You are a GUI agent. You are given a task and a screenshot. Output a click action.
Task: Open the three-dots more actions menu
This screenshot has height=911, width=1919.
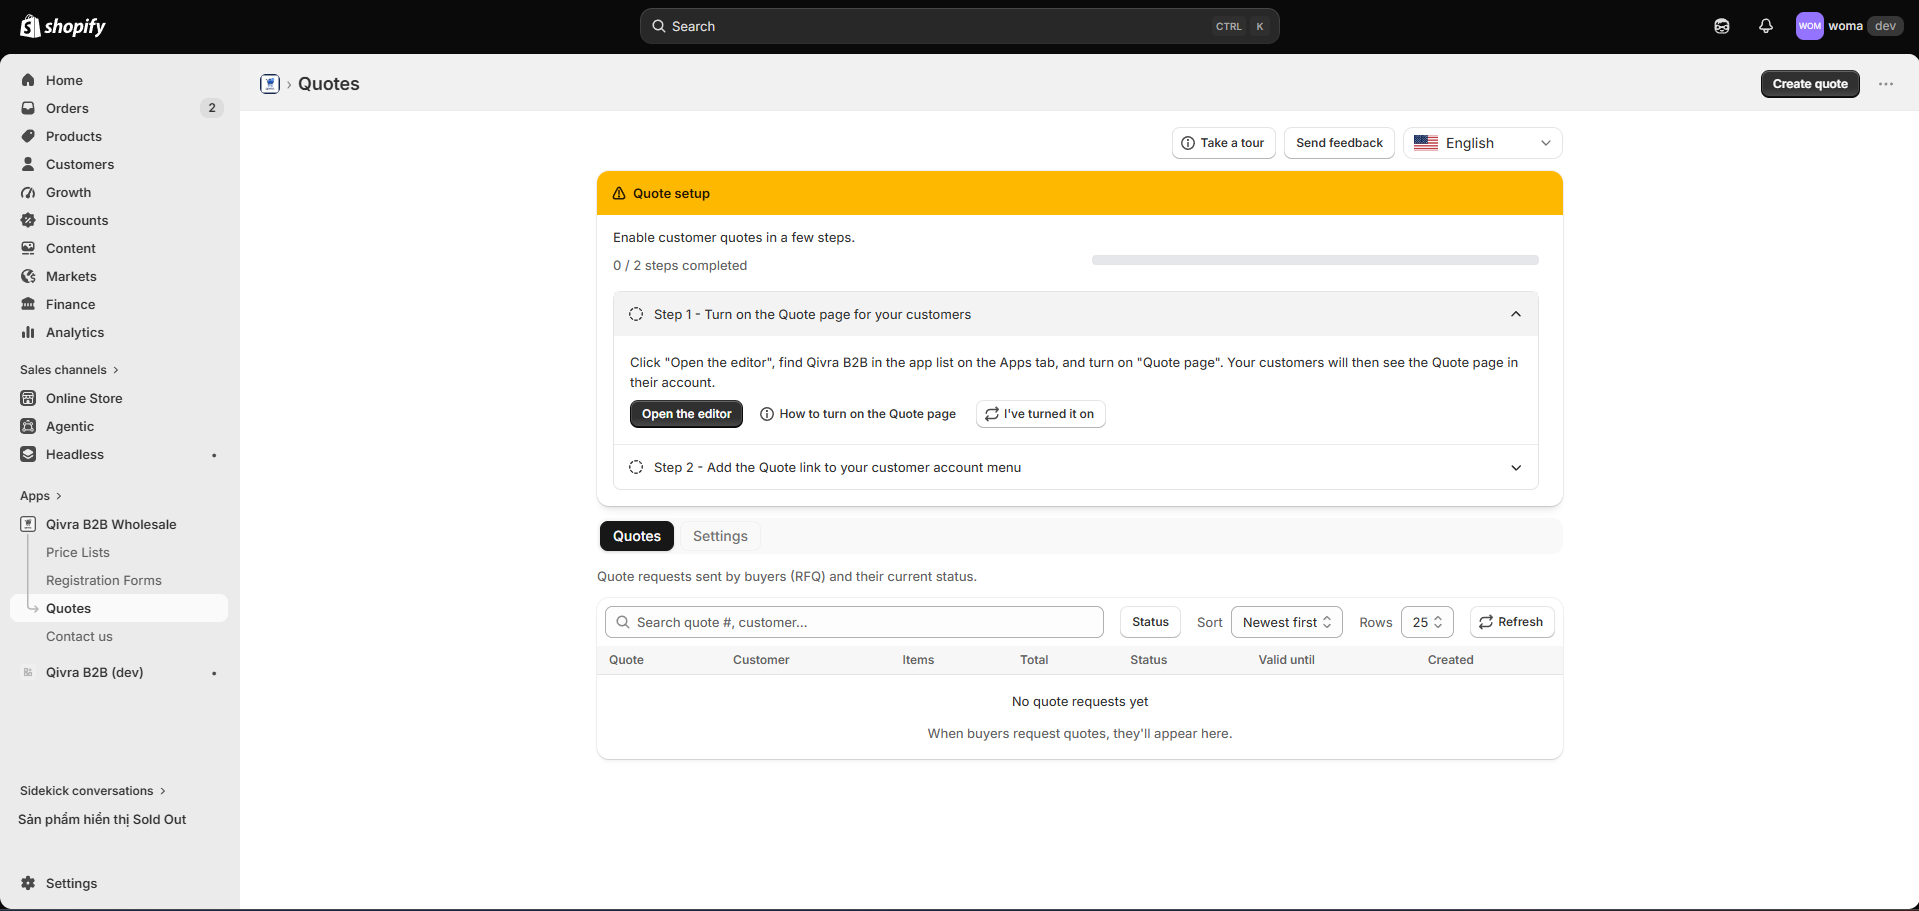(1886, 84)
